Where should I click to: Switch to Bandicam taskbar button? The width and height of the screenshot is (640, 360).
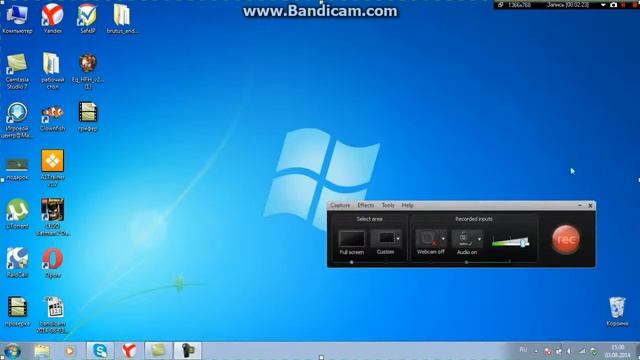[187, 351]
